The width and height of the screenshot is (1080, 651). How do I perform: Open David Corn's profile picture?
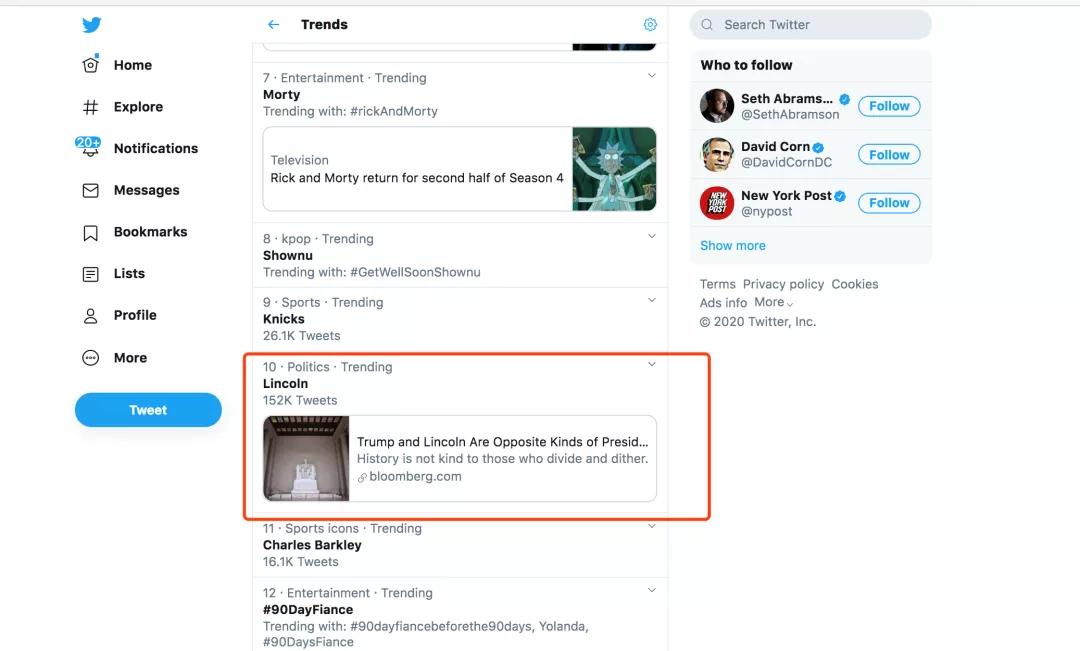[x=717, y=154]
